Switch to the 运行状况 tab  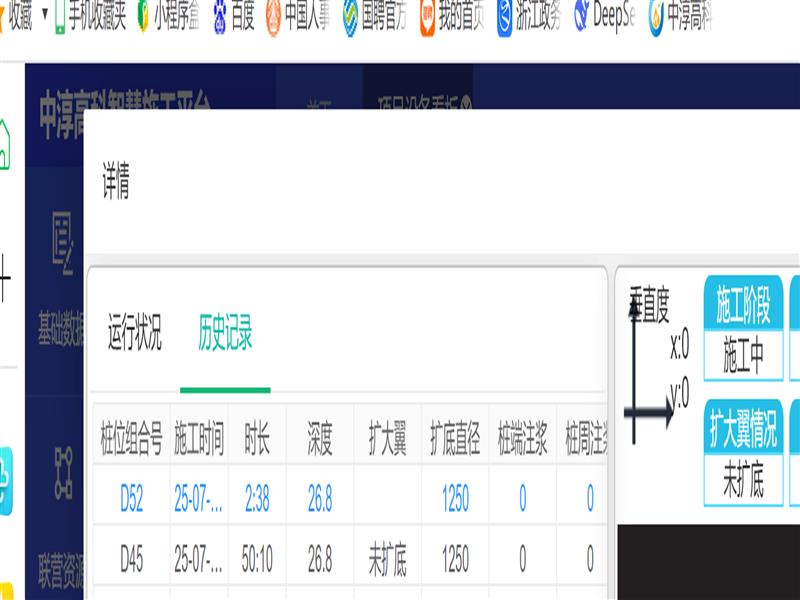click(134, 332)
